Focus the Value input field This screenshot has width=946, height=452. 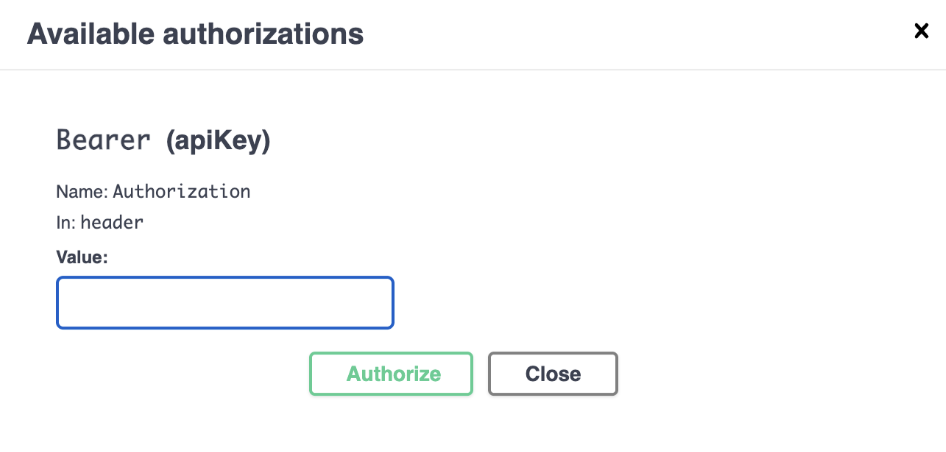(x=225, y=303)
